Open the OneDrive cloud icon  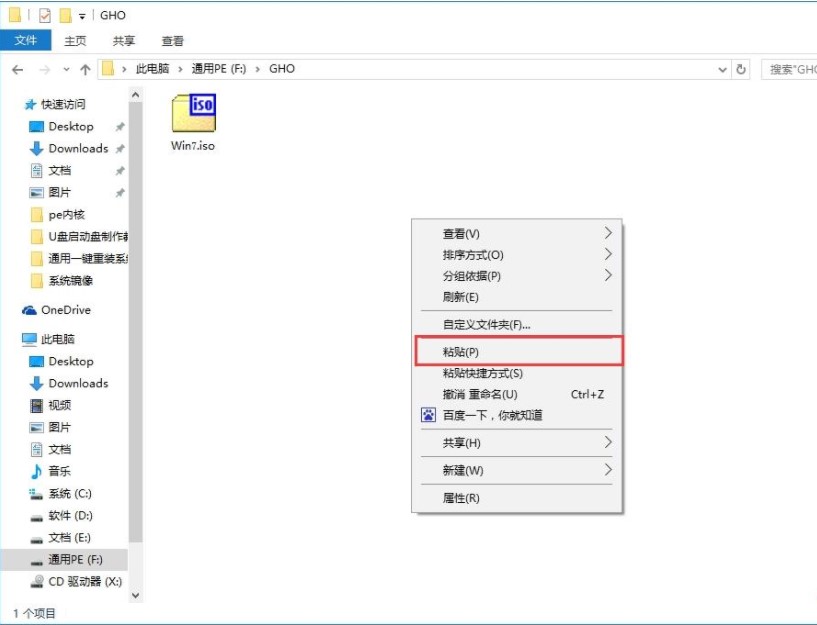[x=29, y=310]
